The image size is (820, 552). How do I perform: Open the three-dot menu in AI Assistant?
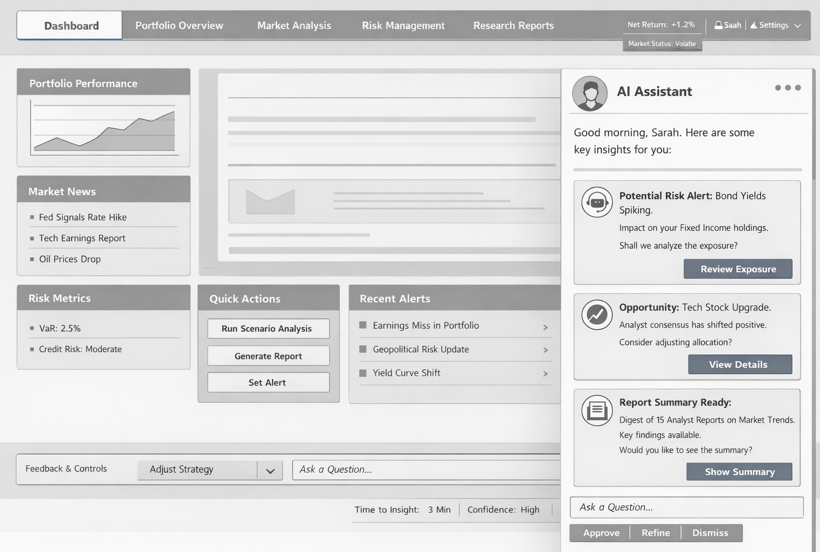click(787, 88)
